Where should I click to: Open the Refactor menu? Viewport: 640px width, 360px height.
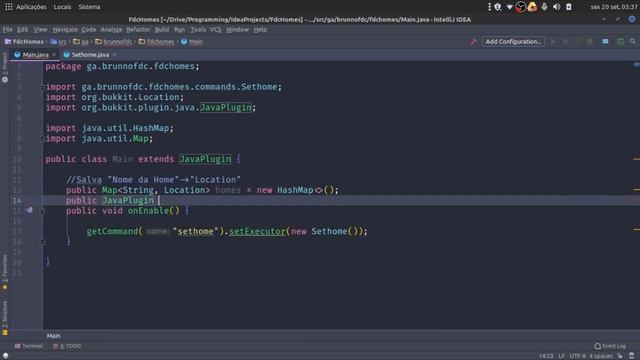click(x=138, y=29)
